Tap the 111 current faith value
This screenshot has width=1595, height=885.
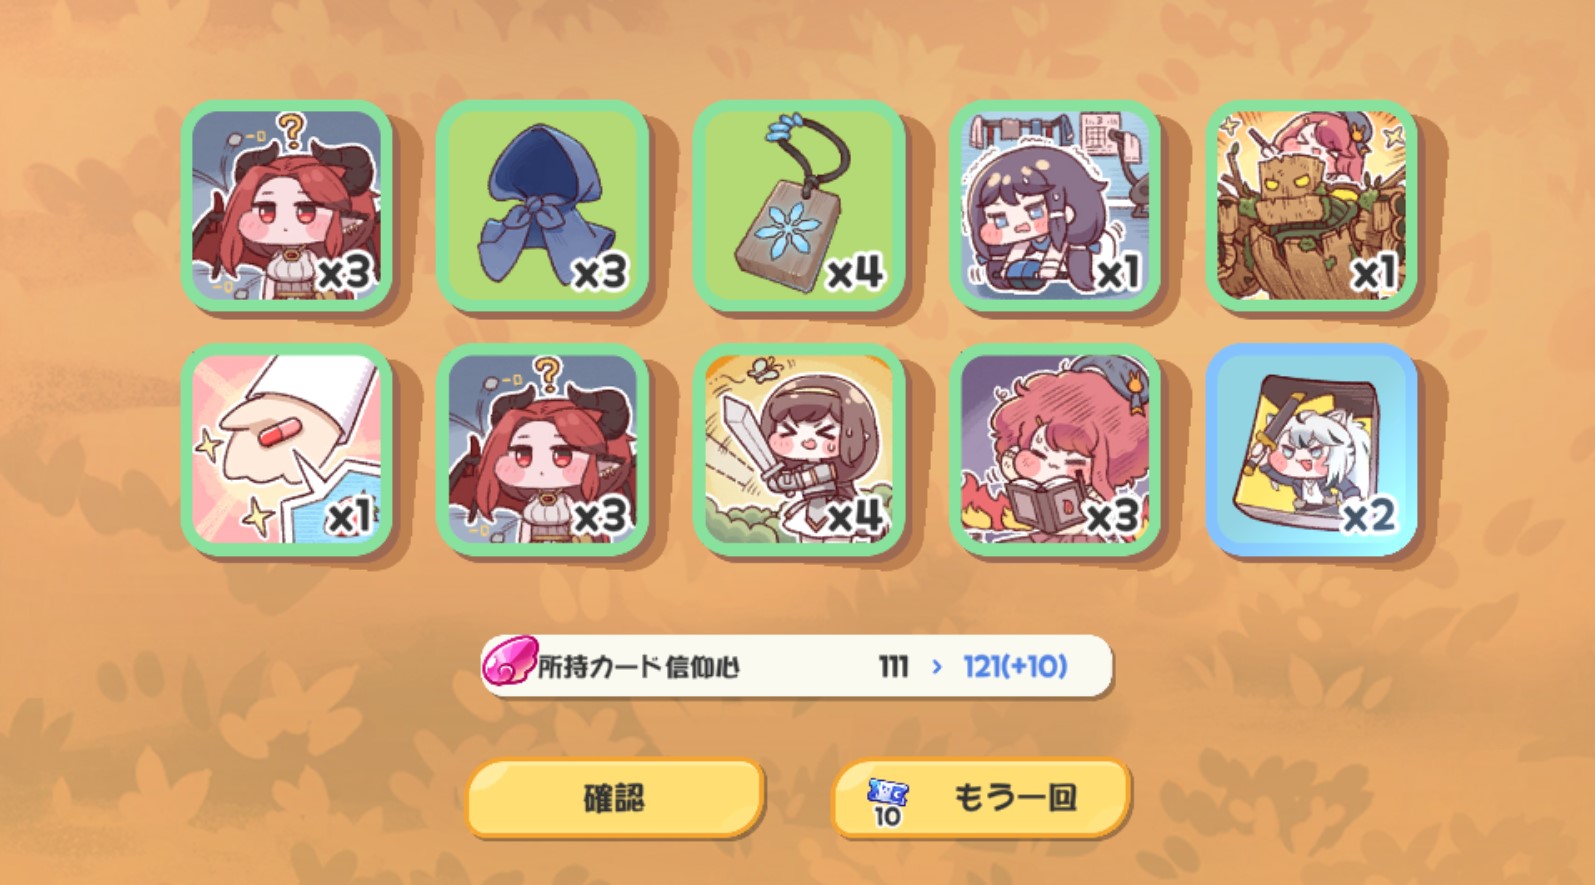(x=893, y=666)
